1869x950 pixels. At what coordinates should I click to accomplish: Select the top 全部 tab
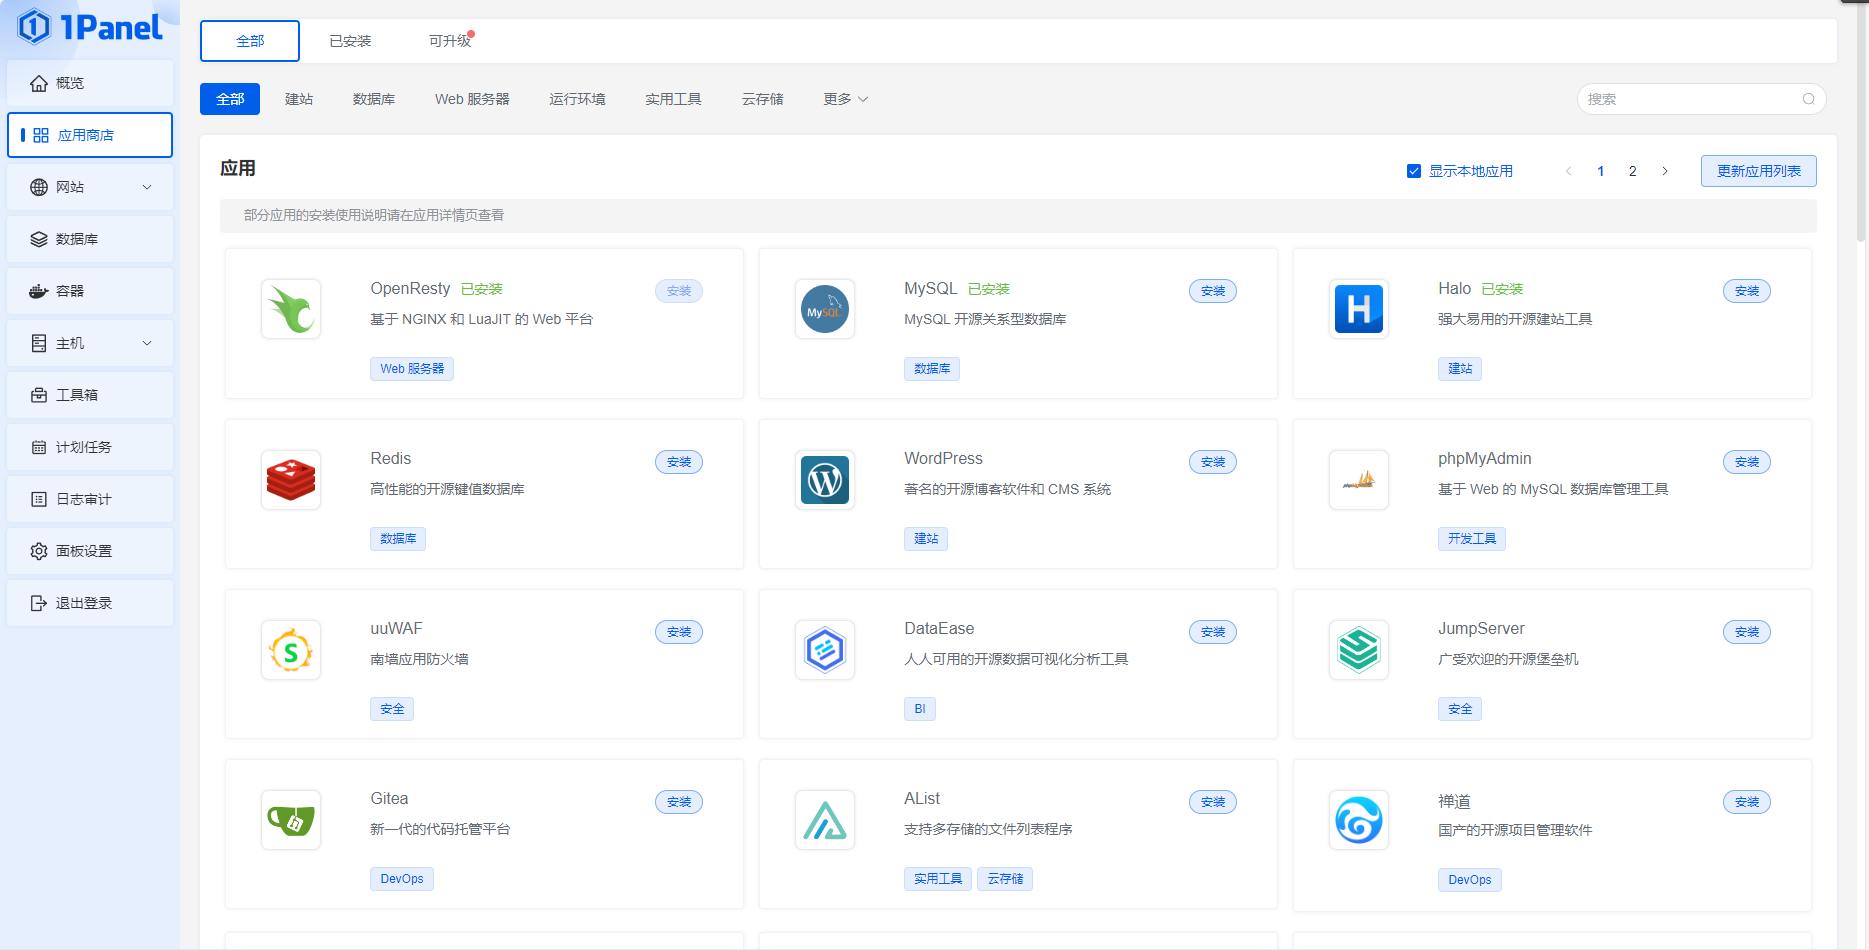[x=250, y=41]
